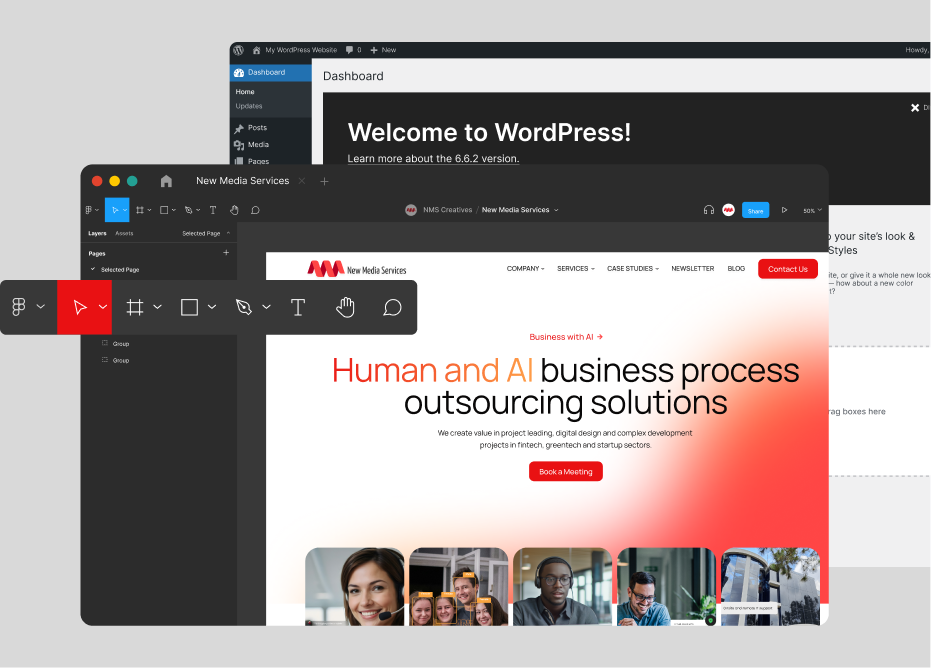Select the Move tool in the enlarged toolbar

[80, 307]
